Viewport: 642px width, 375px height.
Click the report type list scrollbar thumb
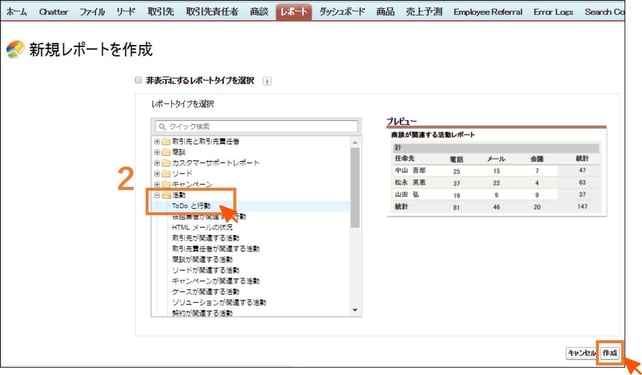pos(355,188)
